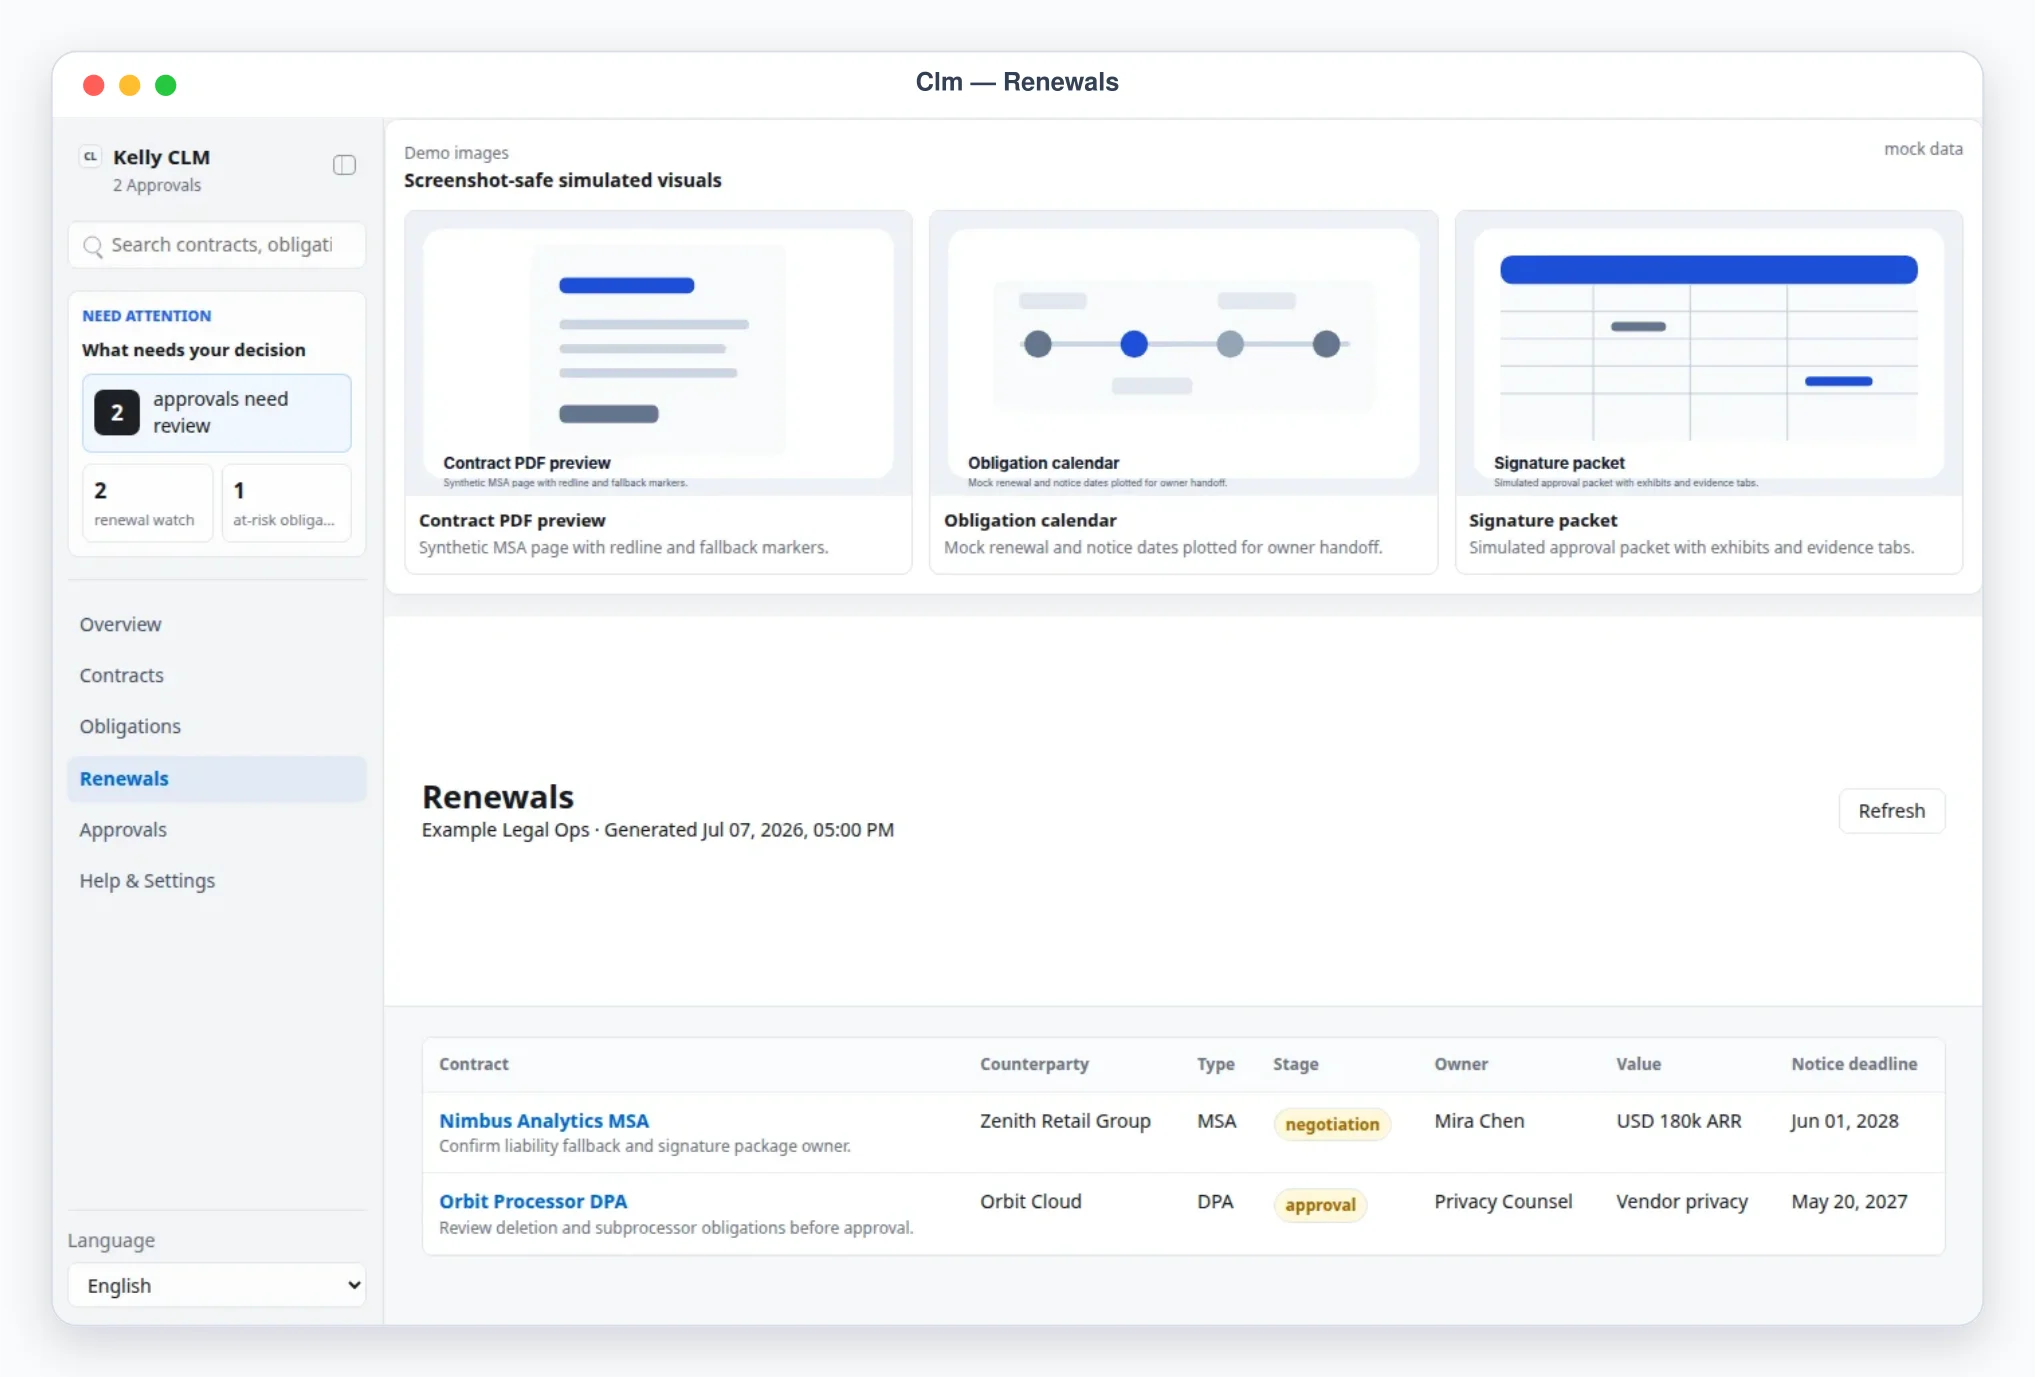The width and height of the screenshot is (2035, 1377).
Task: Click the yellow minimize window dot
Action: 130,85
